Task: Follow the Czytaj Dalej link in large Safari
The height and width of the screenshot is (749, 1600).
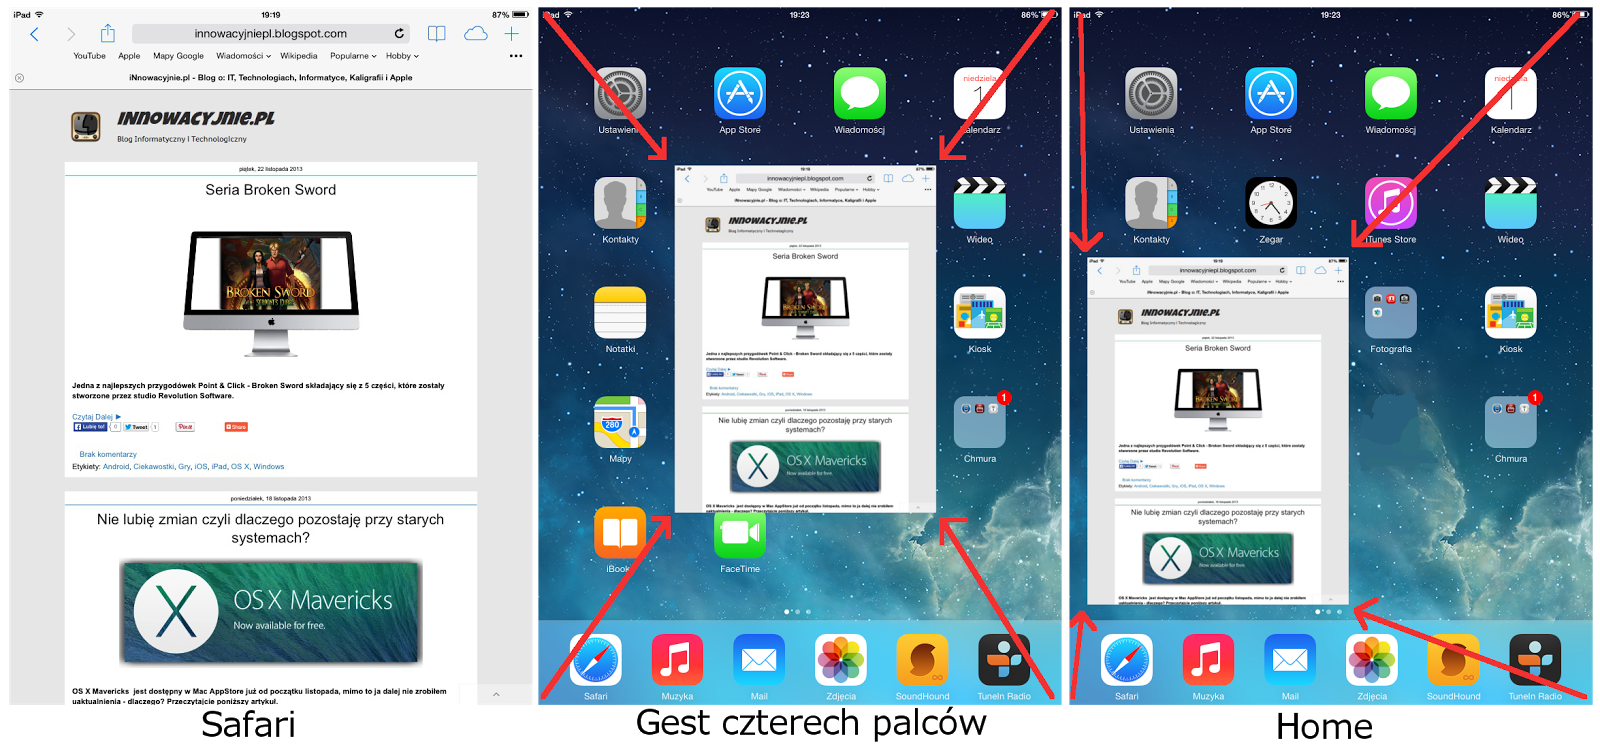Action: click(96, 417)
